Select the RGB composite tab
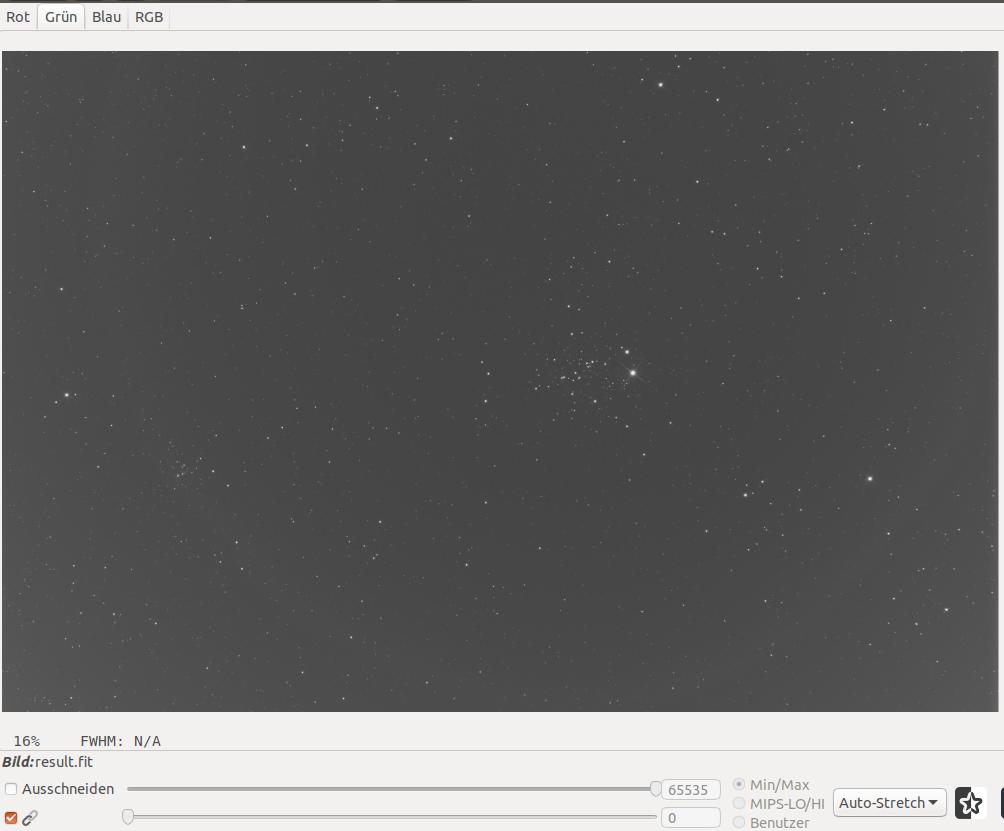1004x831 pixels. [x=149, y=17]
